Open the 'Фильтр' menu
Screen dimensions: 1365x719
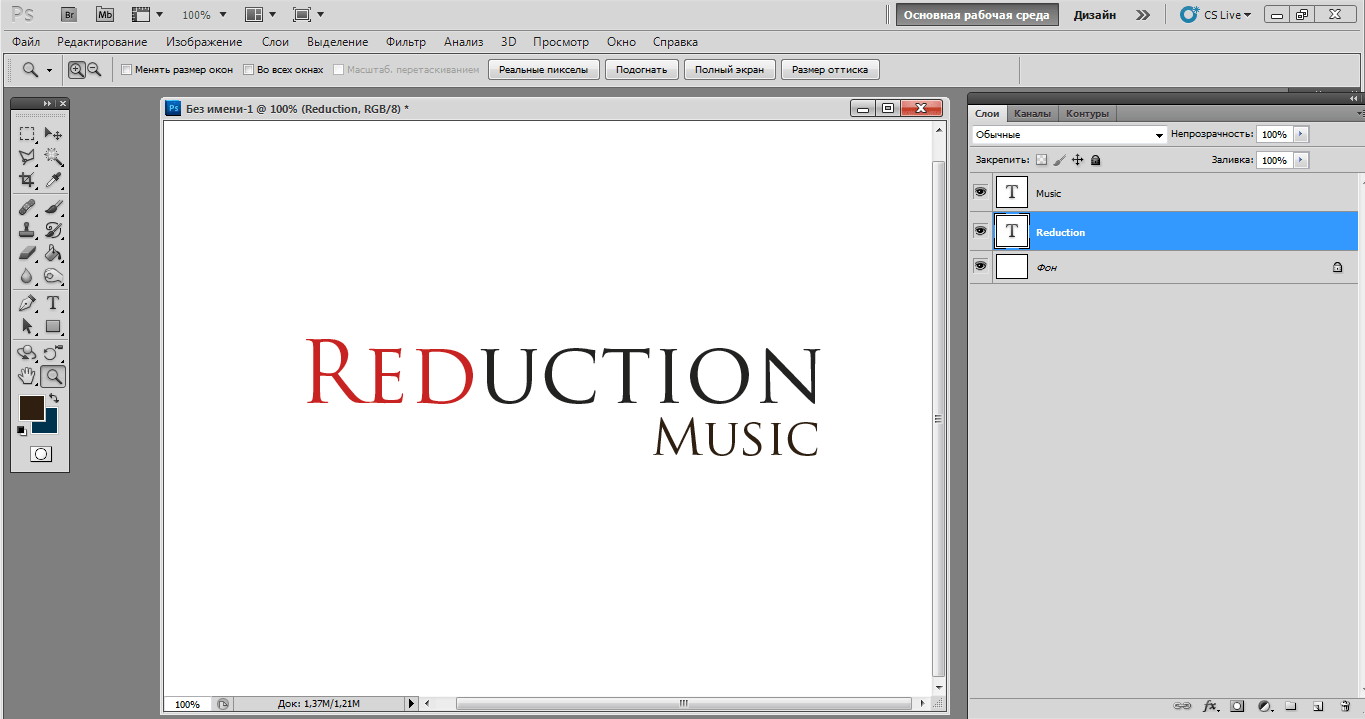pyautogui.click(x=405, y=42)
